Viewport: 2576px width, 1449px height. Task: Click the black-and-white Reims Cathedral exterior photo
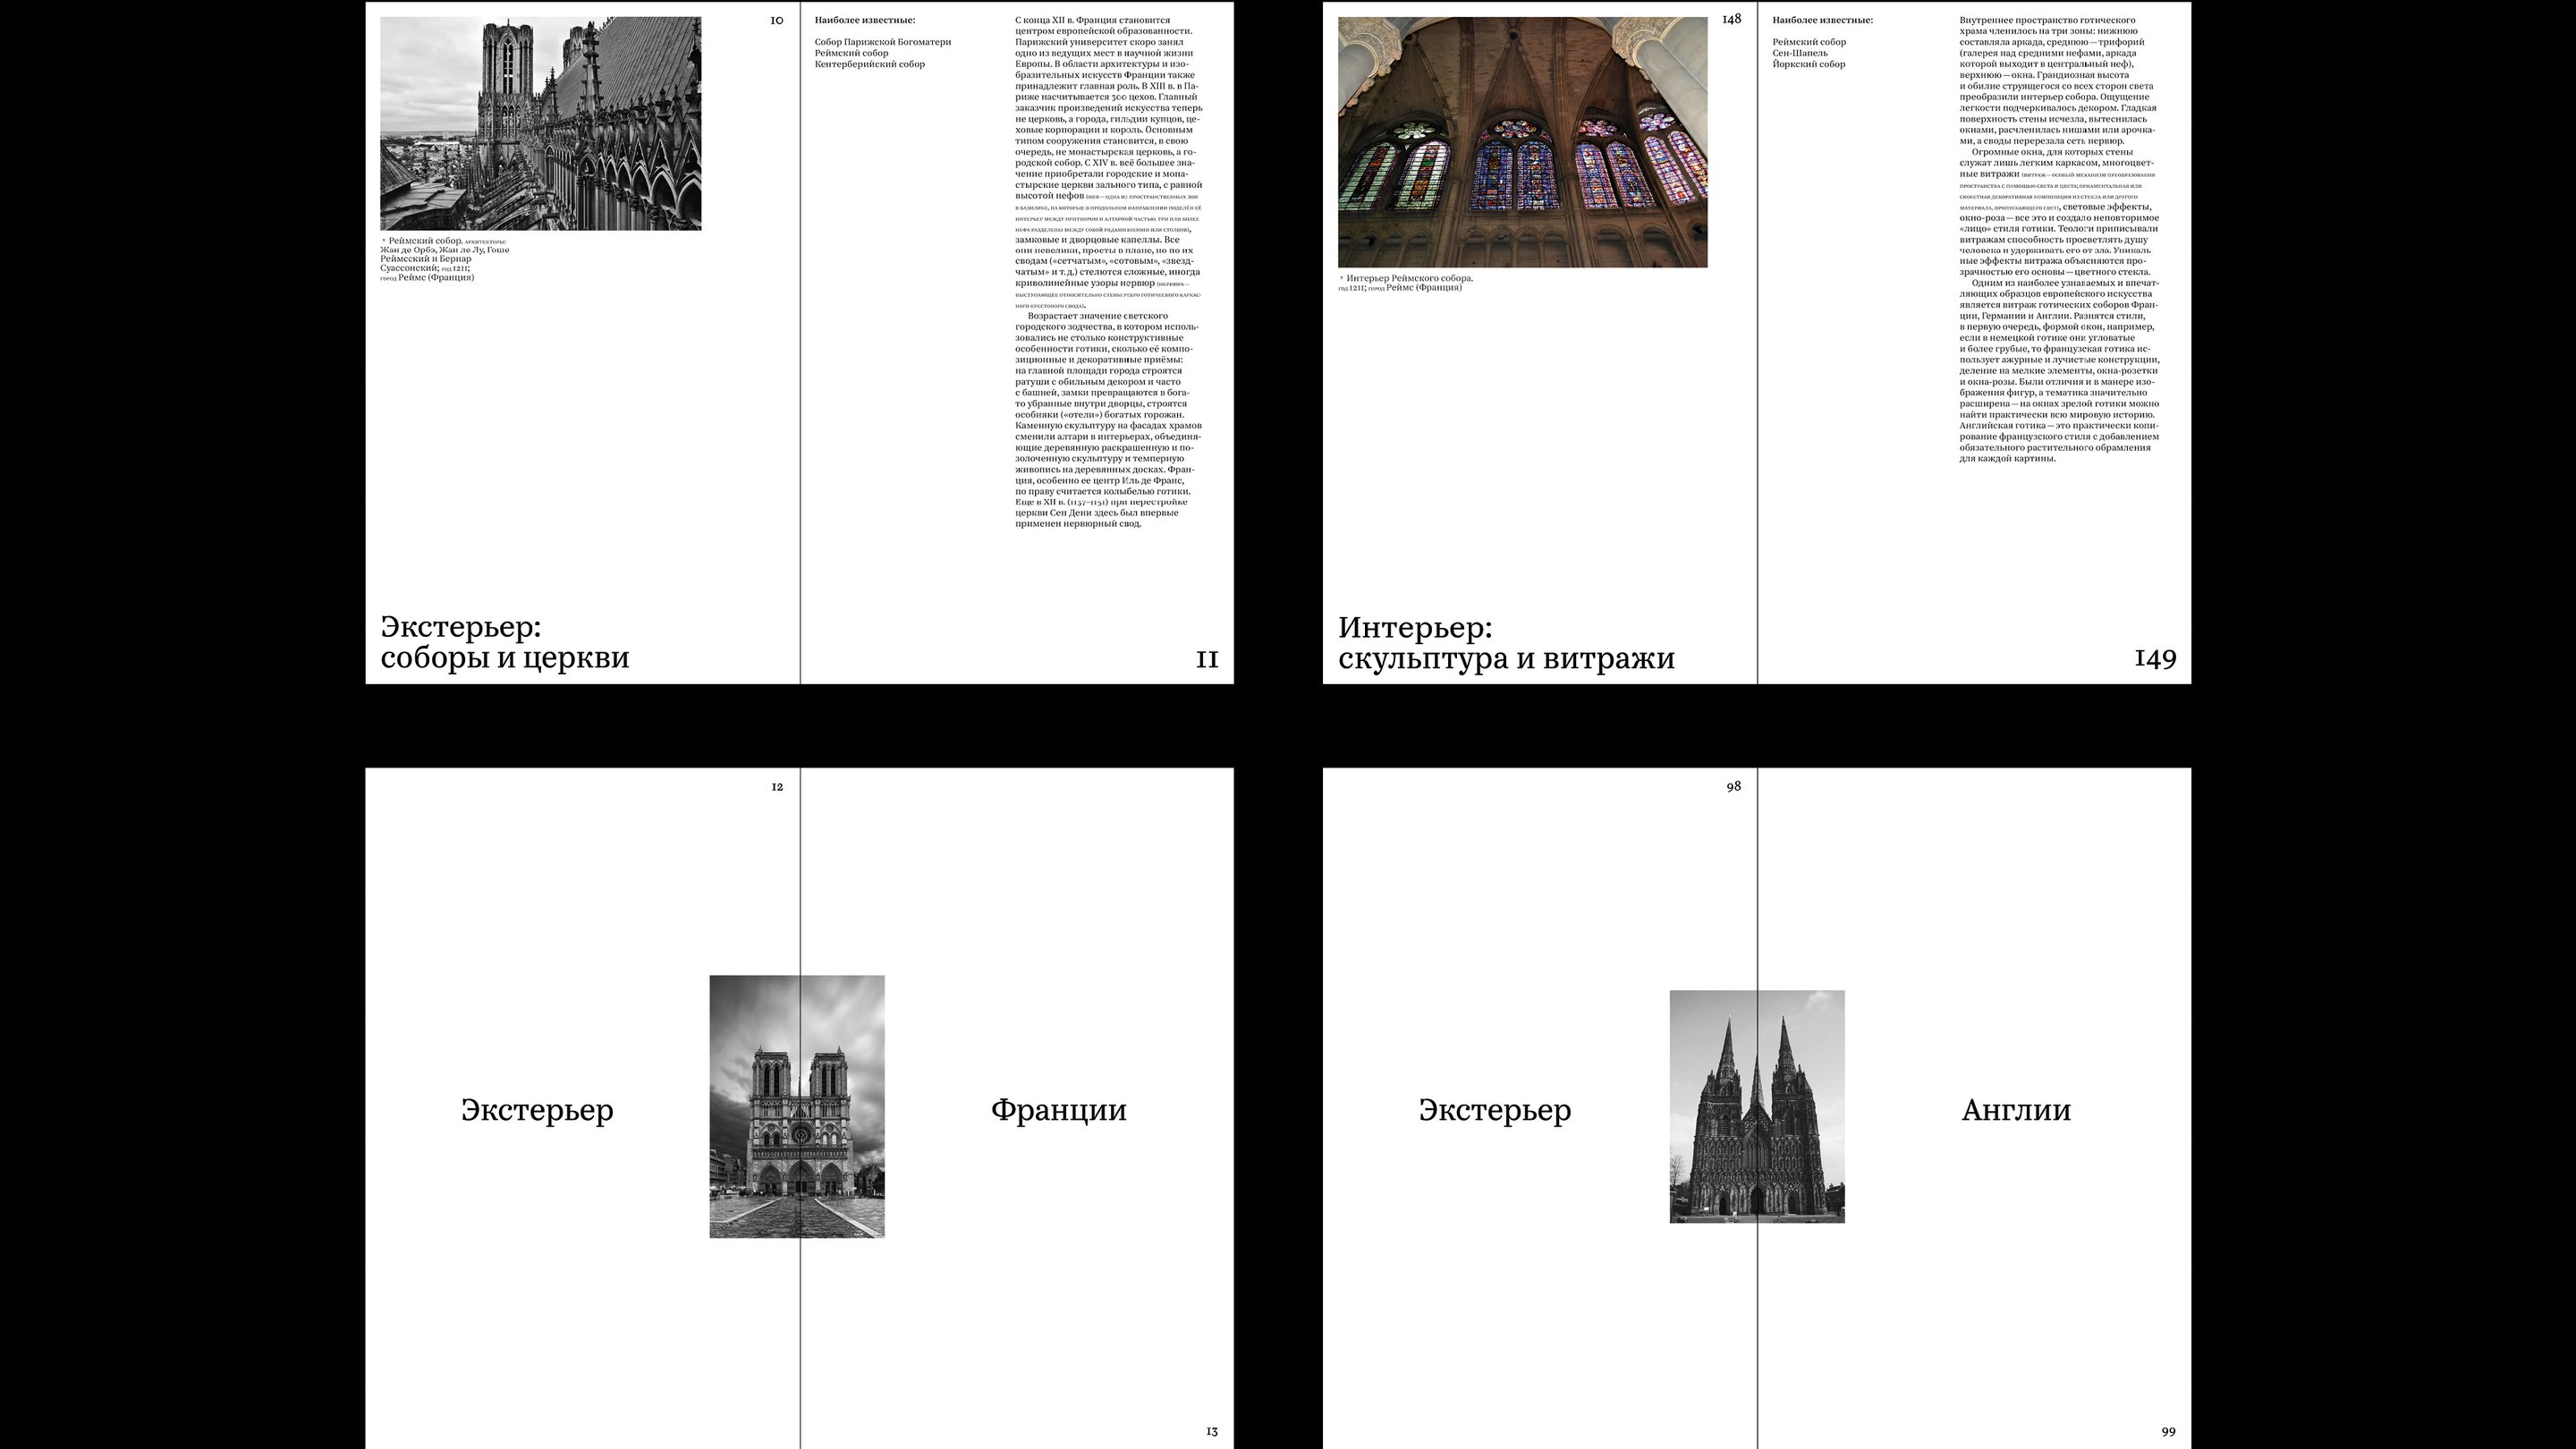(540, 123)
